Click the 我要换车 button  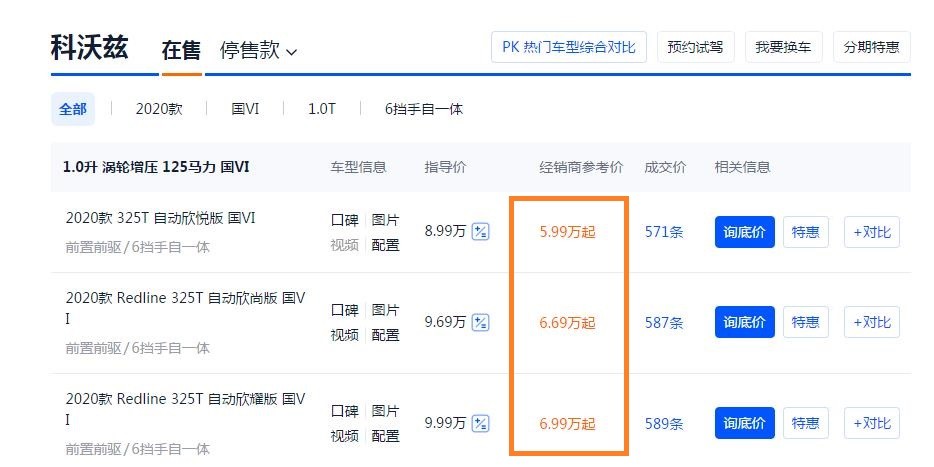click(783, 47)
